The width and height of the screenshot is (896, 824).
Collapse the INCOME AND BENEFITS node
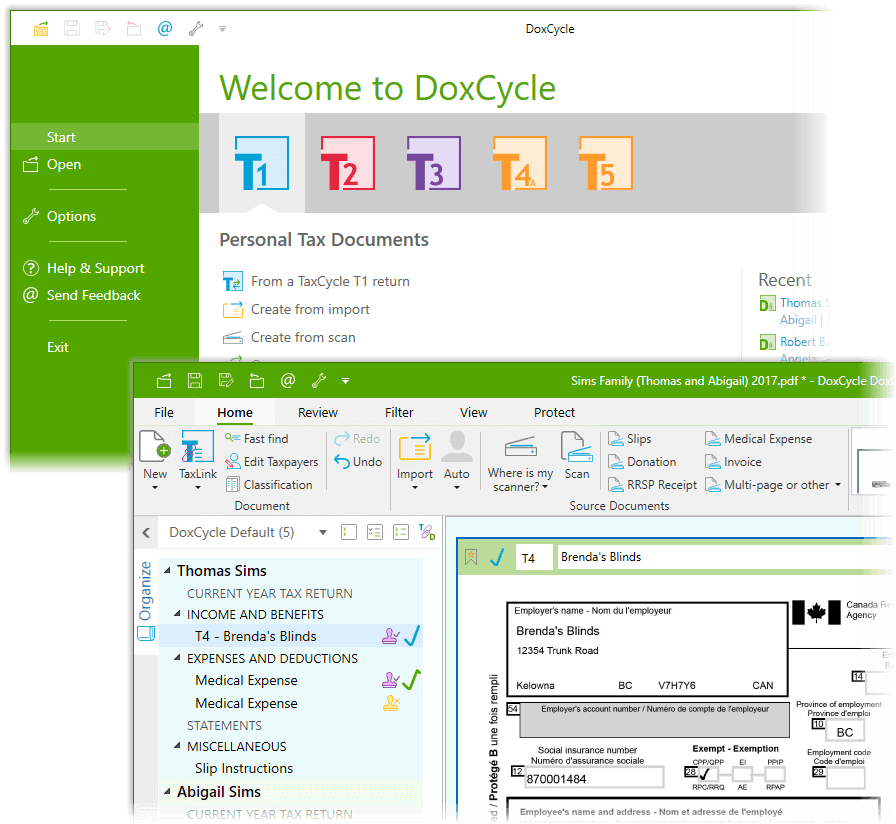(x=177, y=614)
